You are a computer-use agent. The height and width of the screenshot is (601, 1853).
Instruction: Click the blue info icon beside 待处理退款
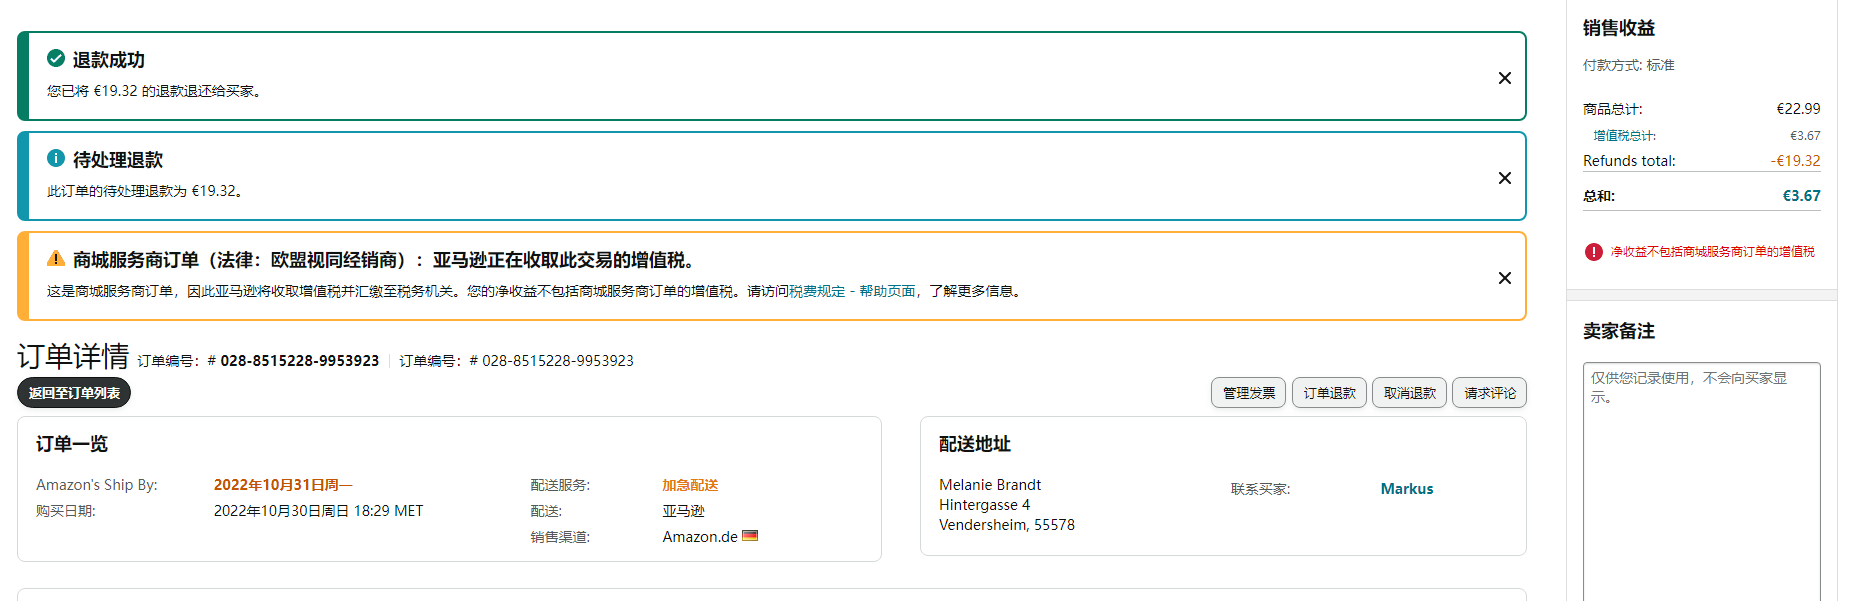pyautogui.click(x=56, y=159)
